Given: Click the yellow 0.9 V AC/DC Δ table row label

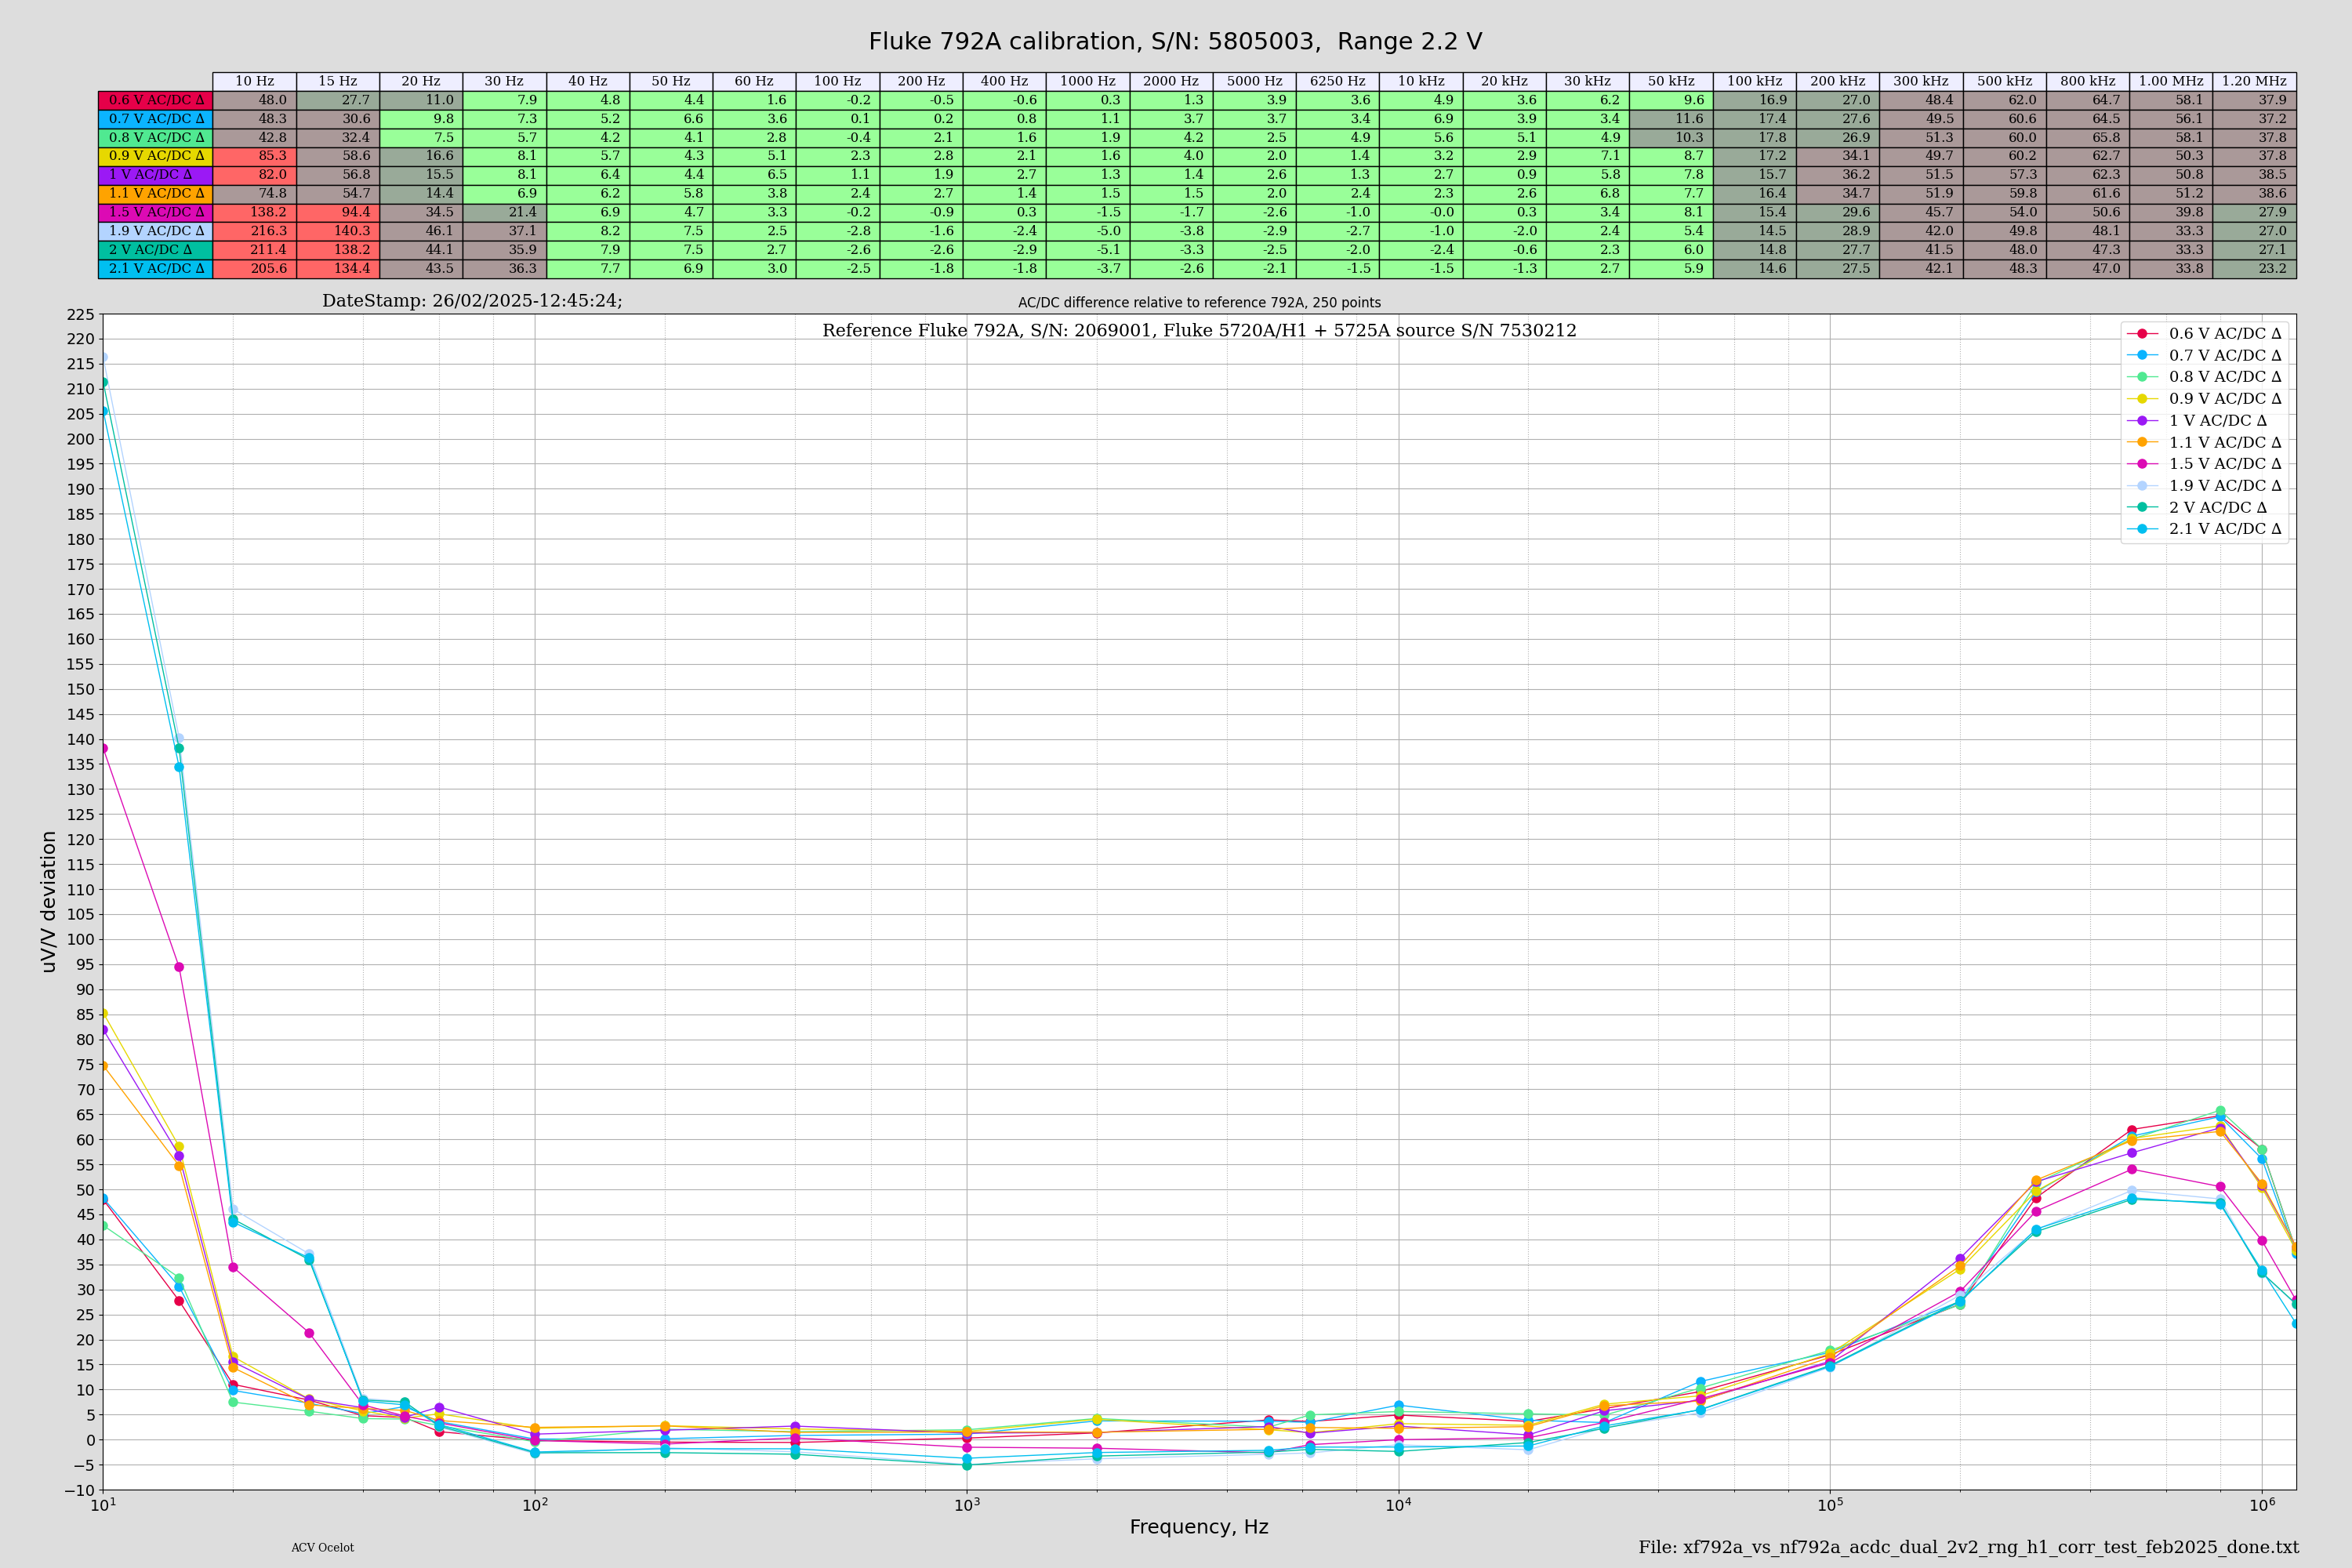Looking at the screenshot, I should tap(156, 156).
